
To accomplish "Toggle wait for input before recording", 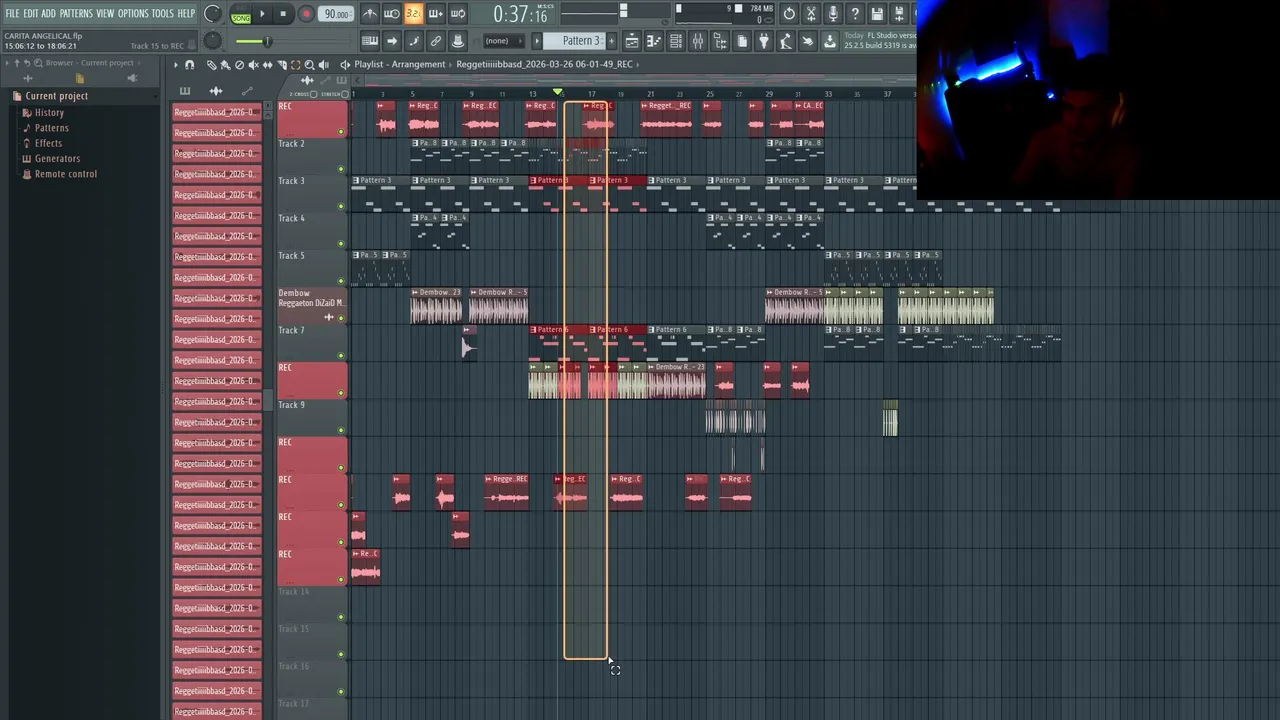I will (391, 14).
